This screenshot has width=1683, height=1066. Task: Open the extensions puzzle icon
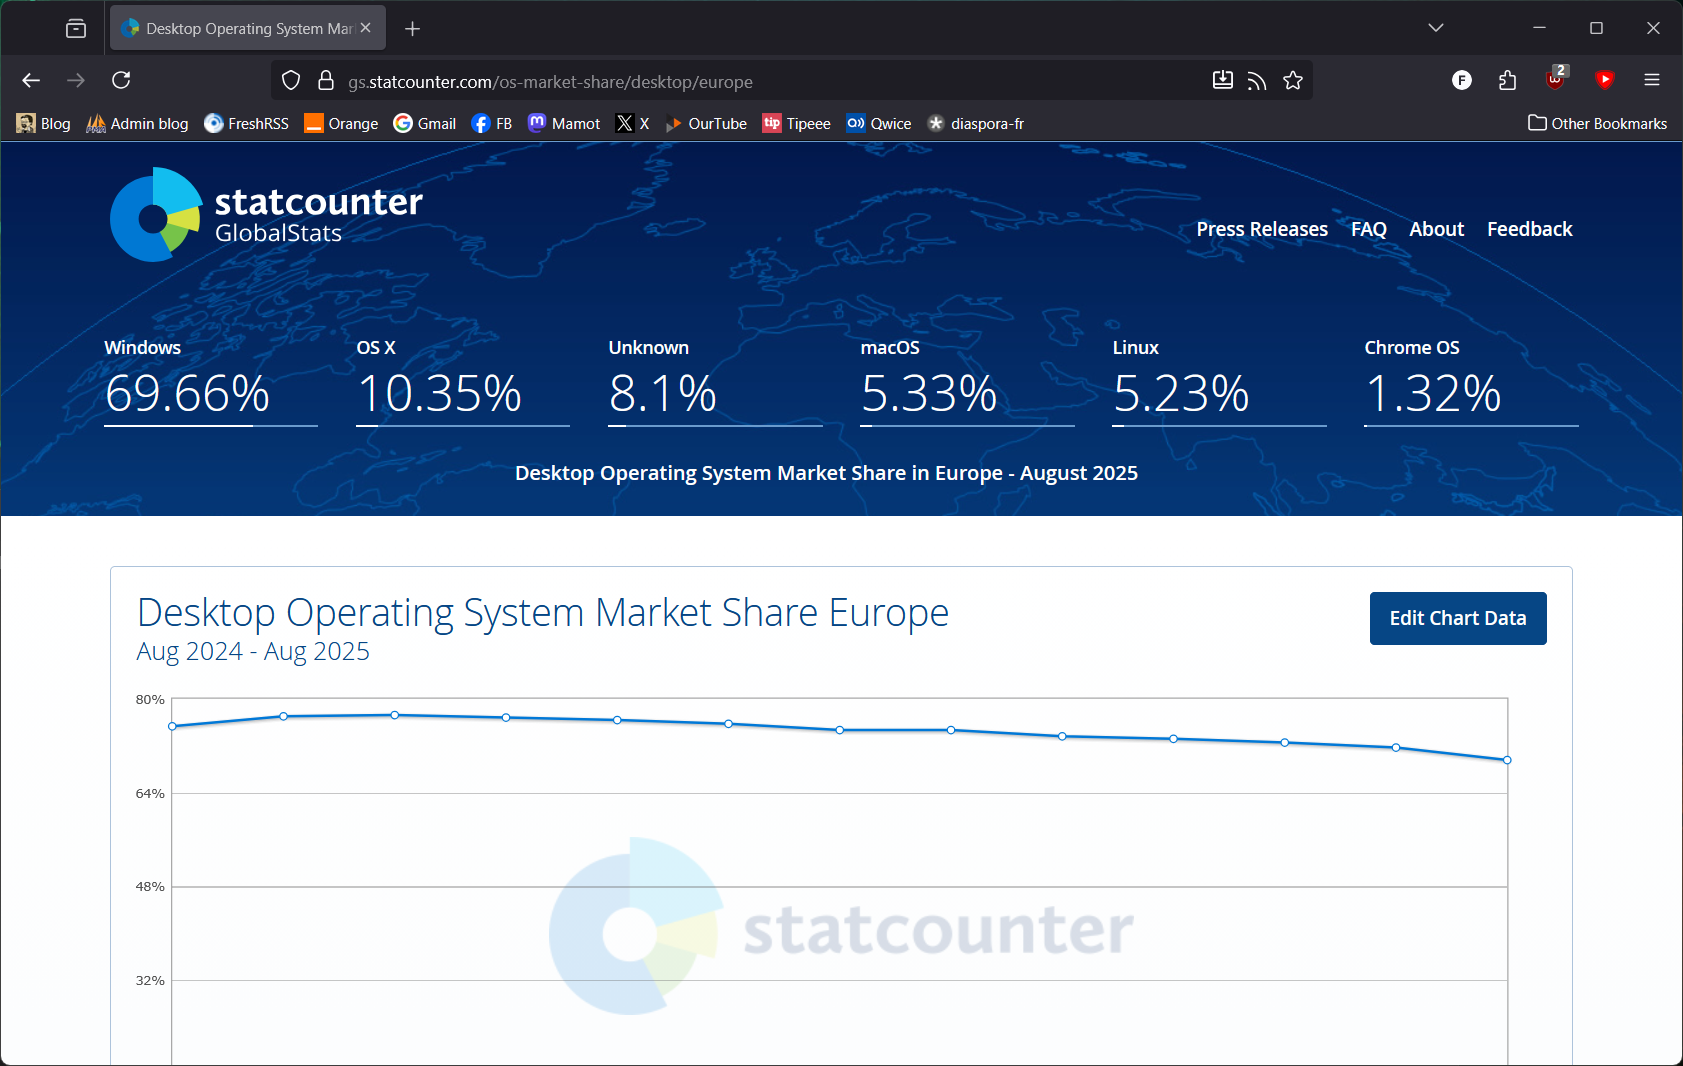pyautogui.click(x=1507, y=80)
